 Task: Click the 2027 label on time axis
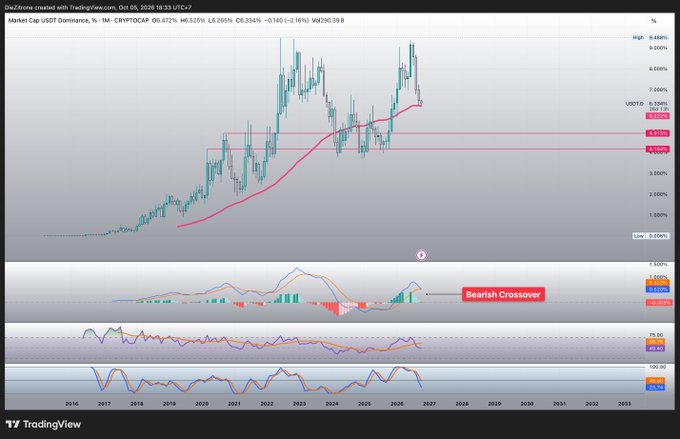[x=429, y=404]
